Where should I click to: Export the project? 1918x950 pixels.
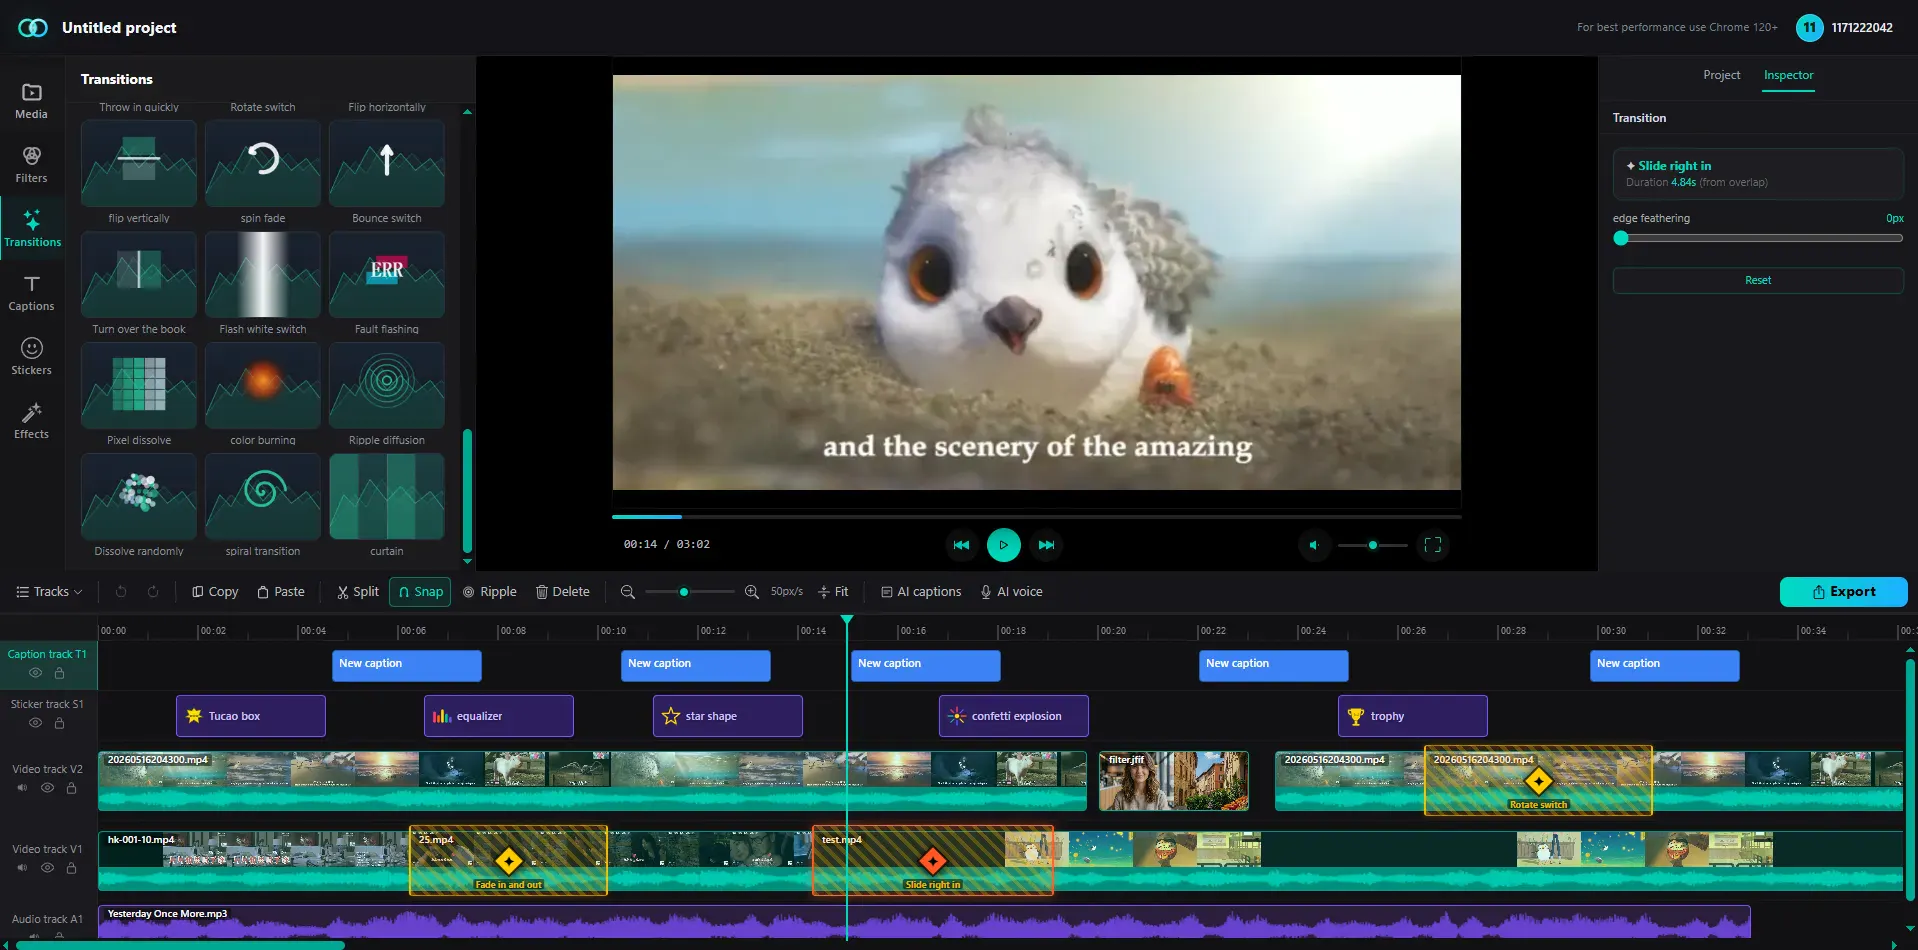pyautogui.click(x=1844, y=592)
